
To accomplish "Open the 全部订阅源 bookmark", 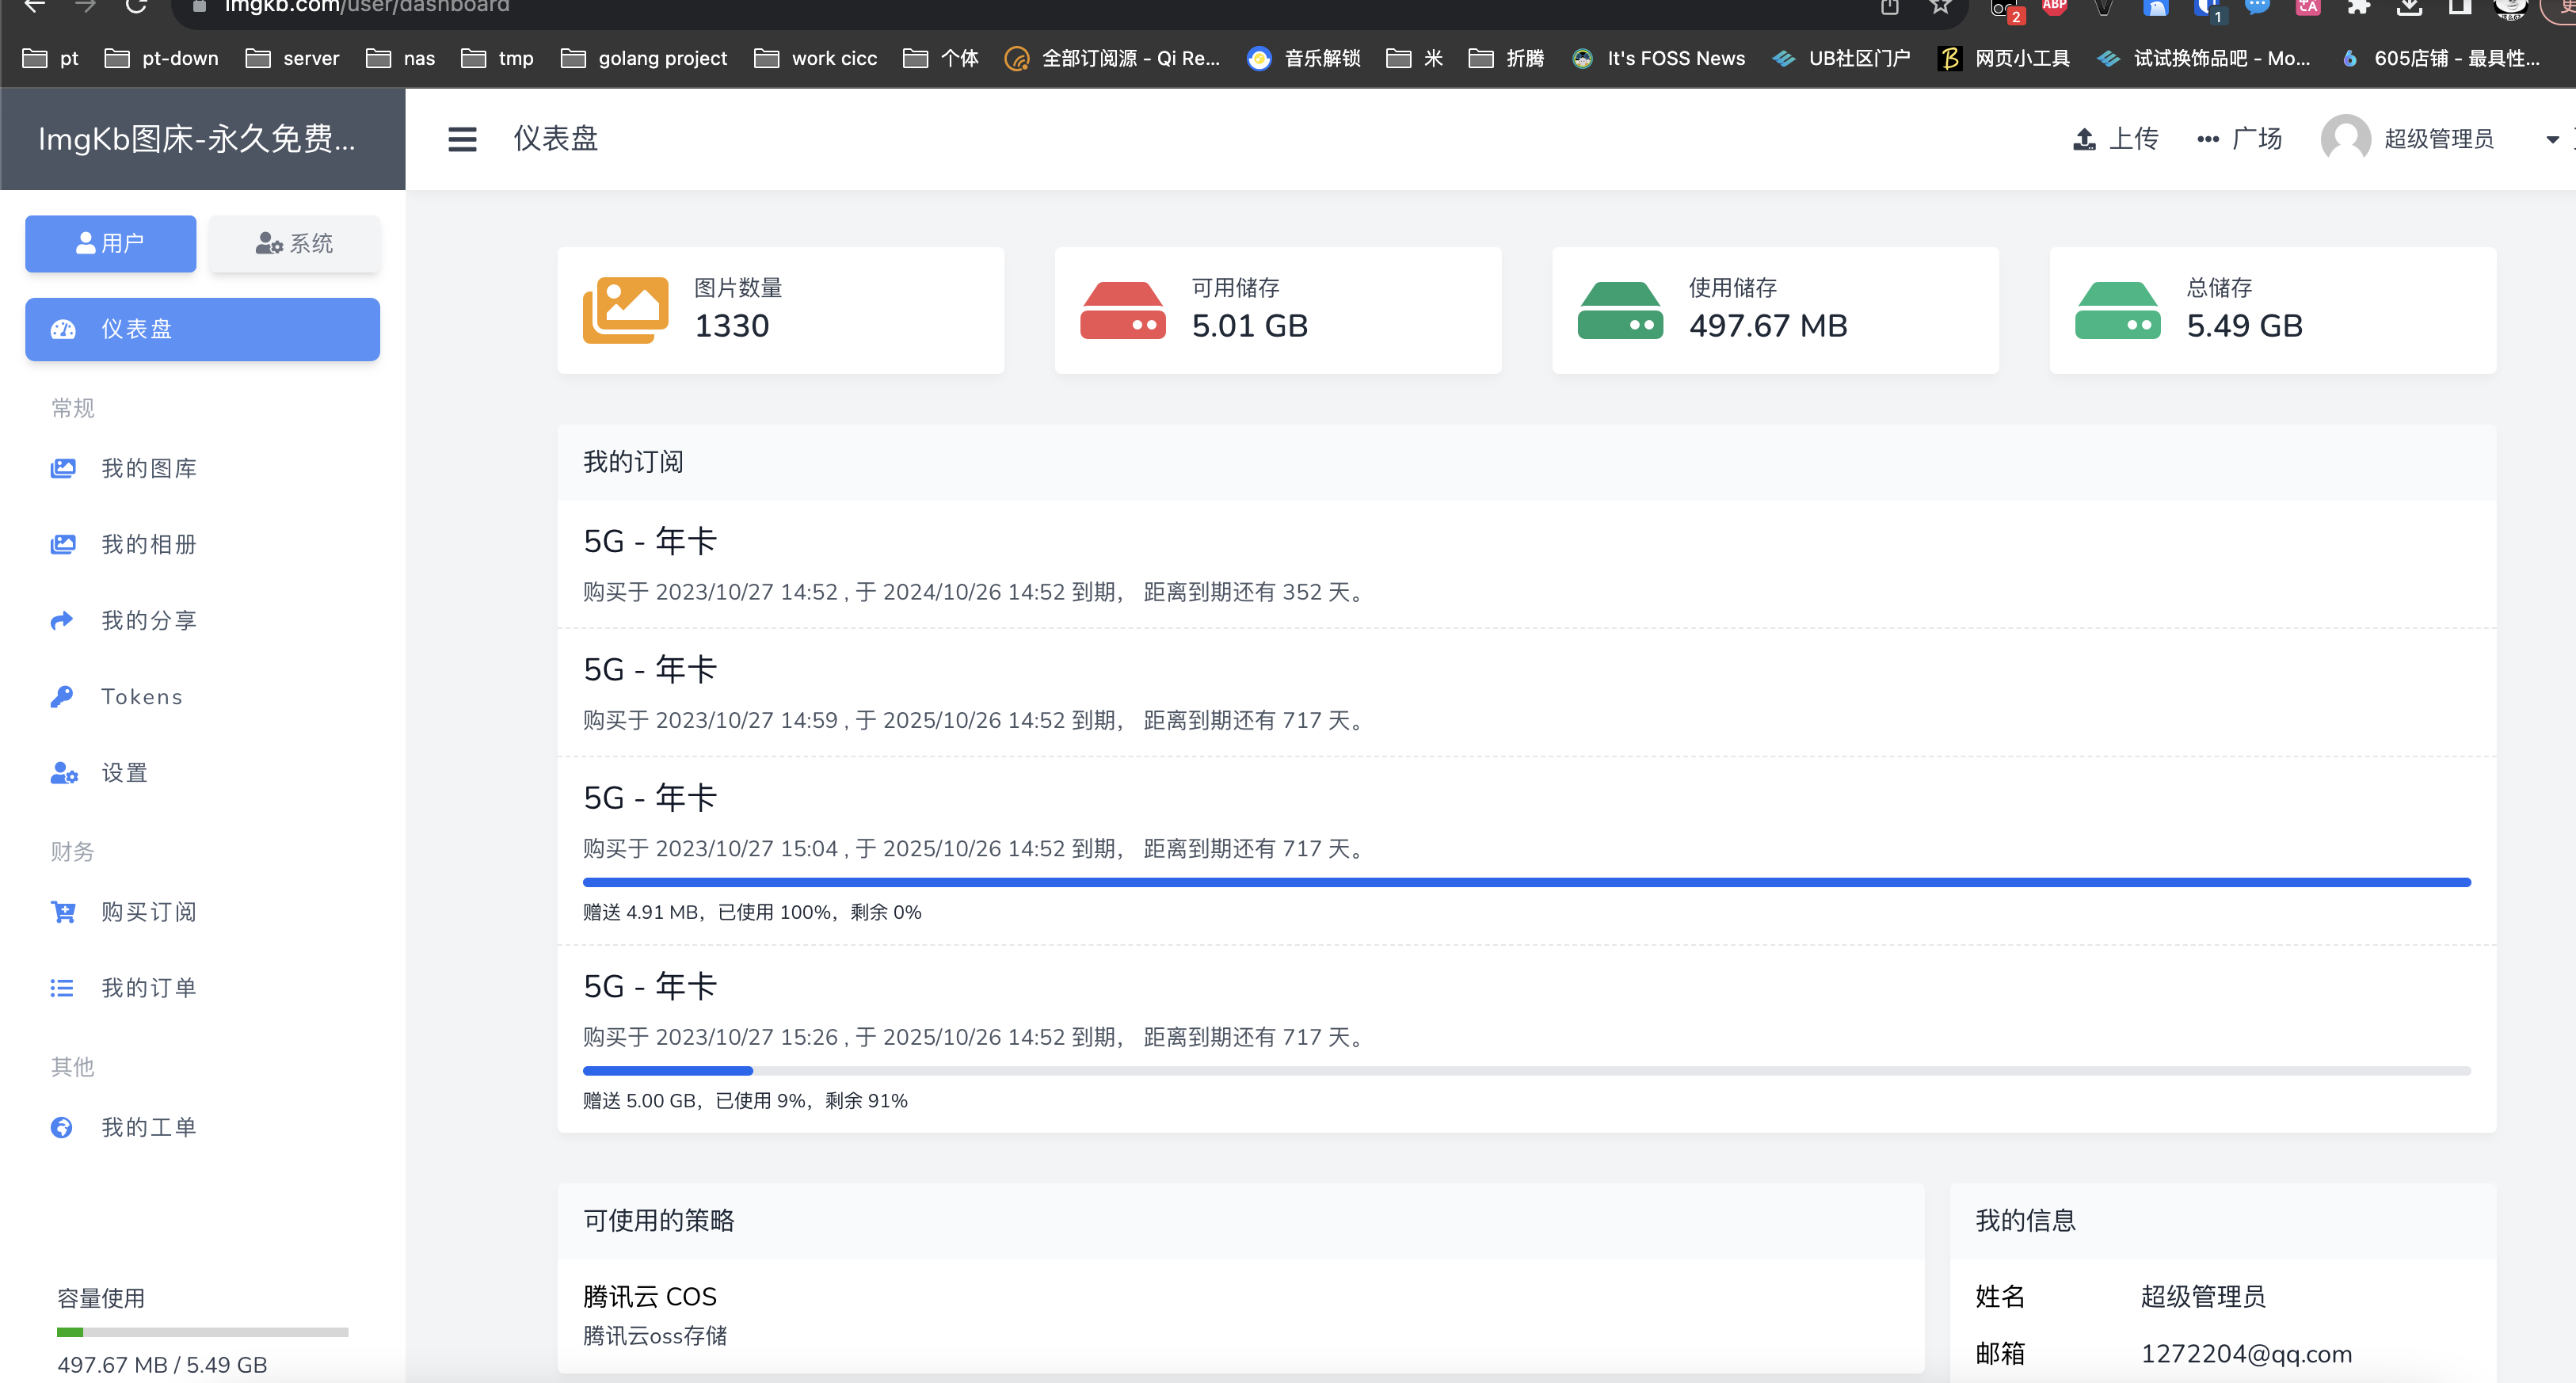I will pyautogui.click(x=1112, y=58).
